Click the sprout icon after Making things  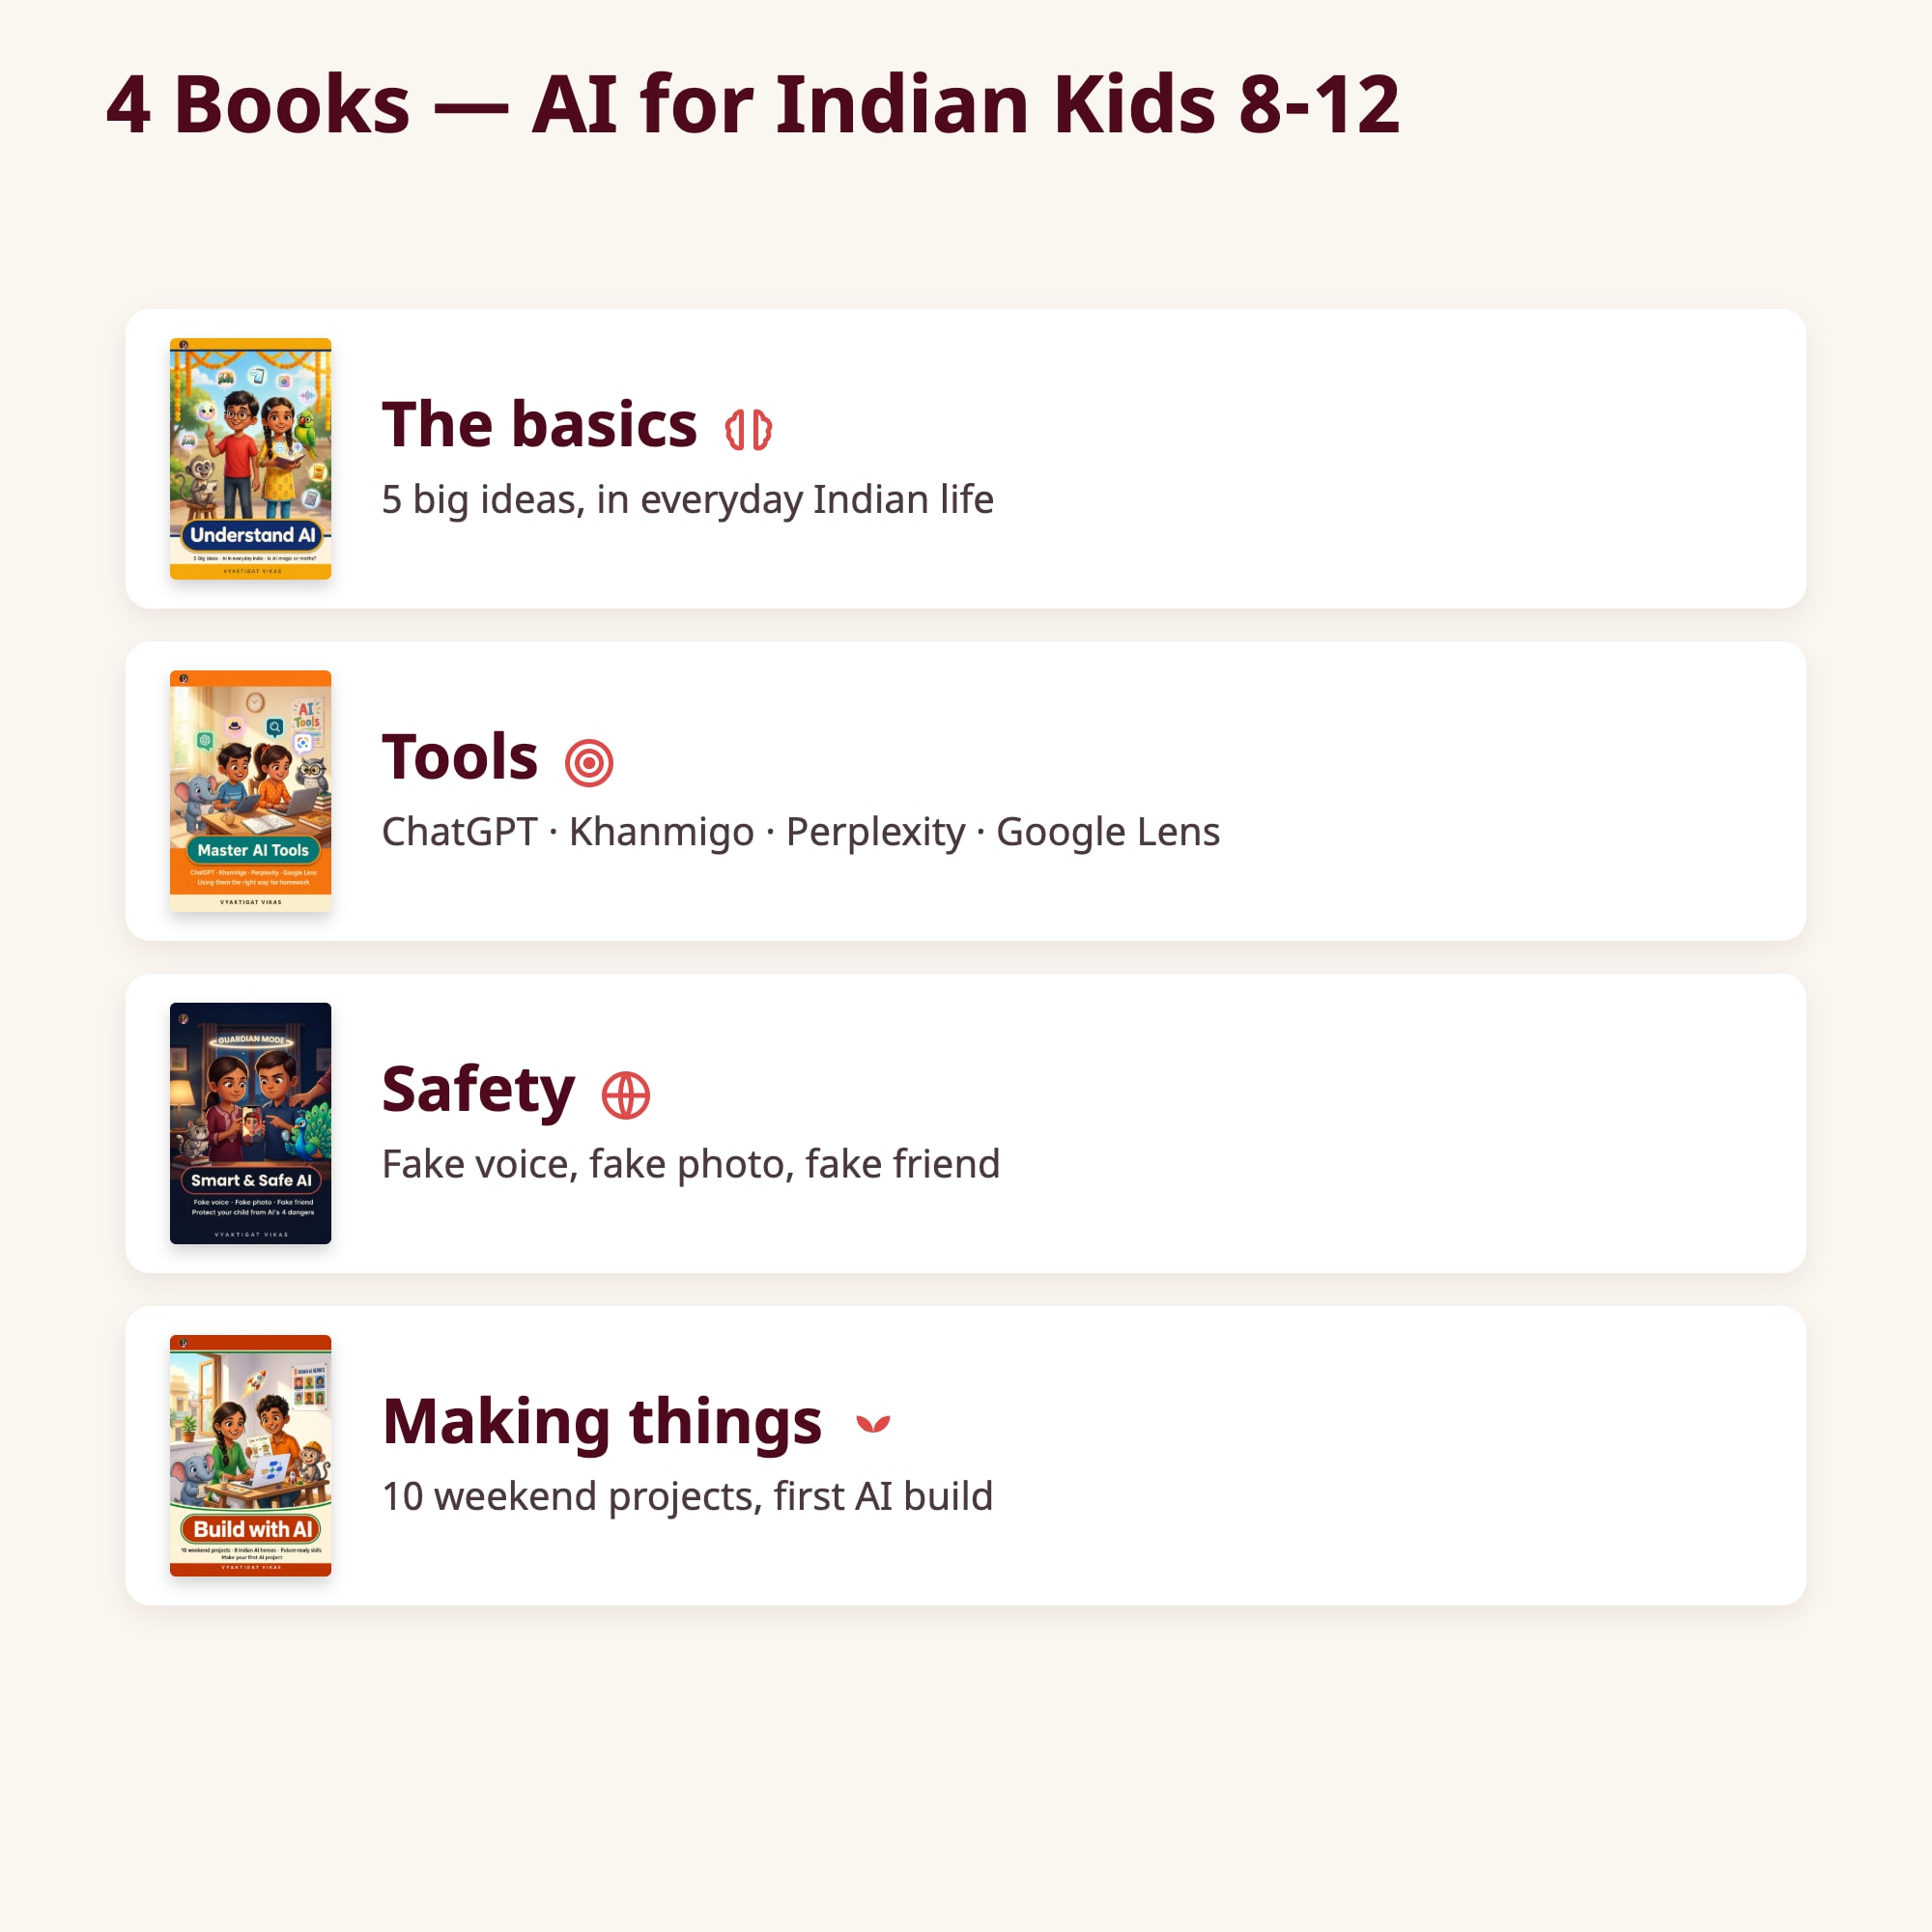[x=873, y=1424]
